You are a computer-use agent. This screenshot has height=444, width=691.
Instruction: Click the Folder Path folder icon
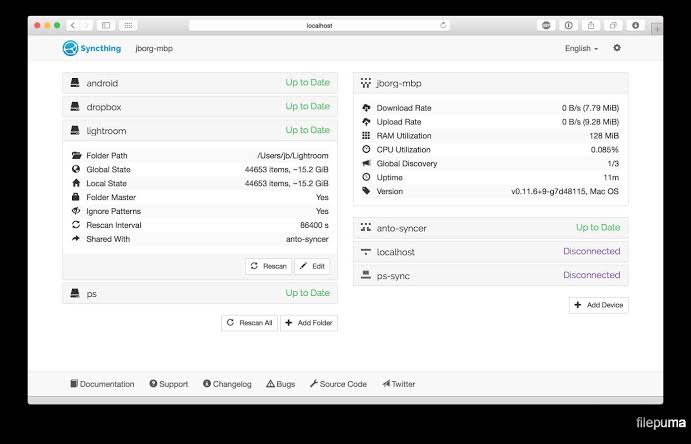(x=76, y=155)
